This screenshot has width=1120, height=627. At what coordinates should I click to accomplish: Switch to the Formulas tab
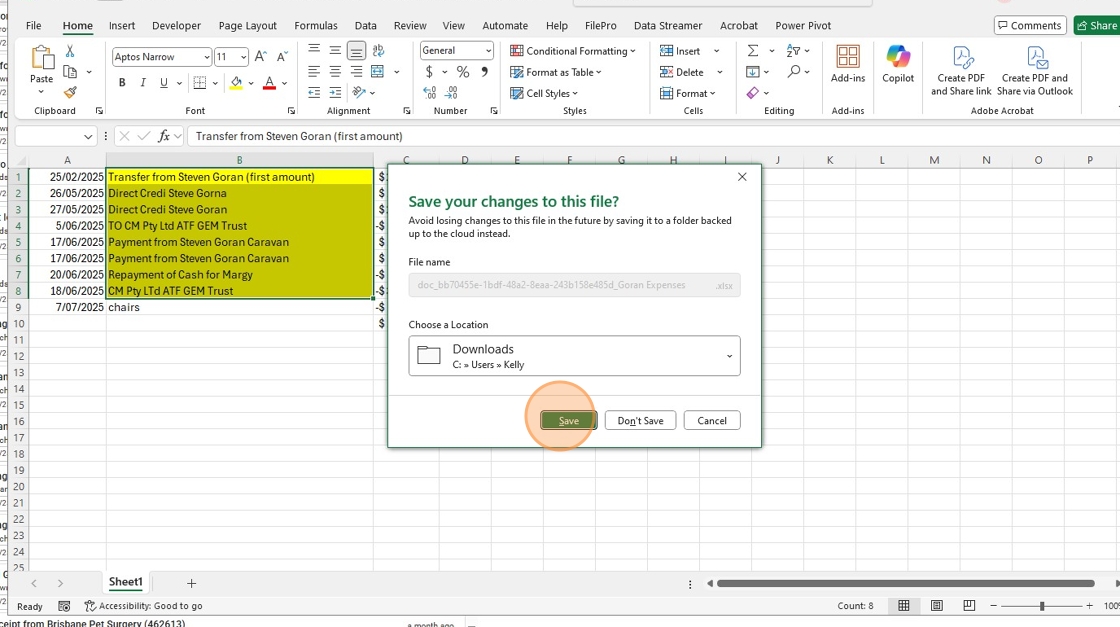pyautogui.click(x=316, y=26)
